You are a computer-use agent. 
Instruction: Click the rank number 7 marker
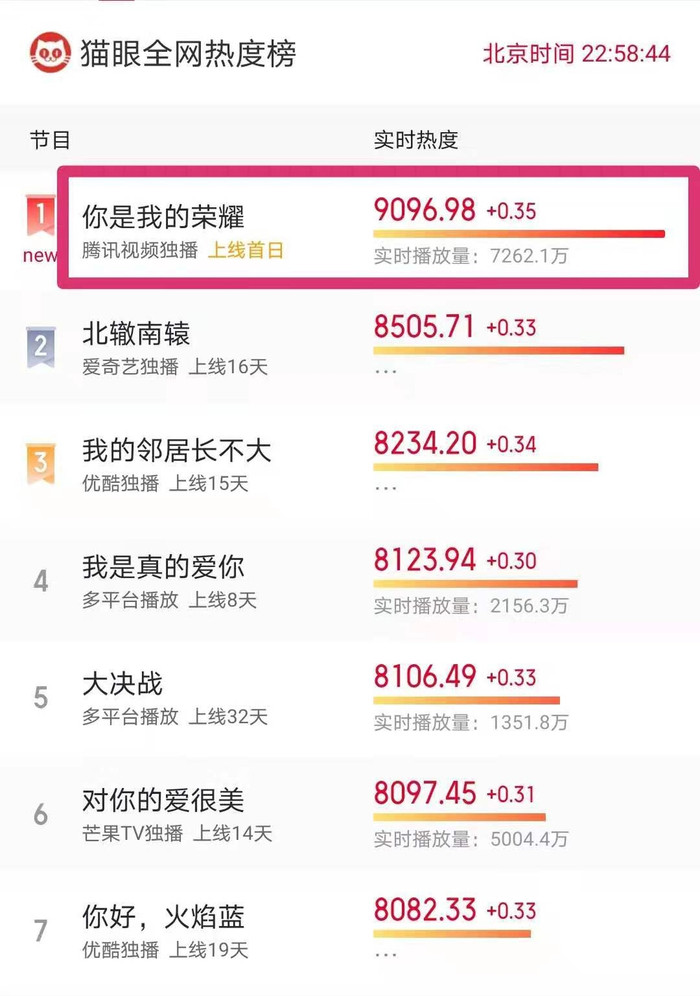tap(41, 931)
